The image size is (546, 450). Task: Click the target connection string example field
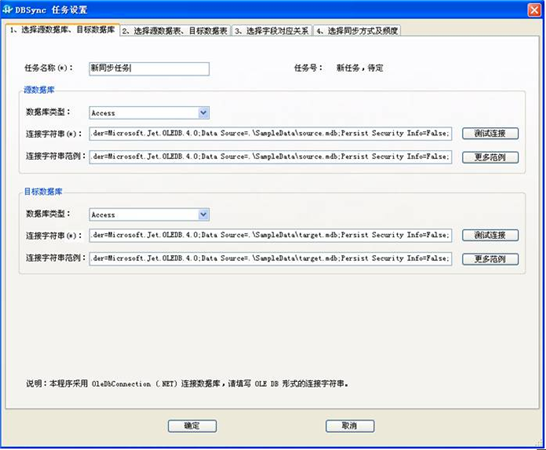(x=271, y=258)
